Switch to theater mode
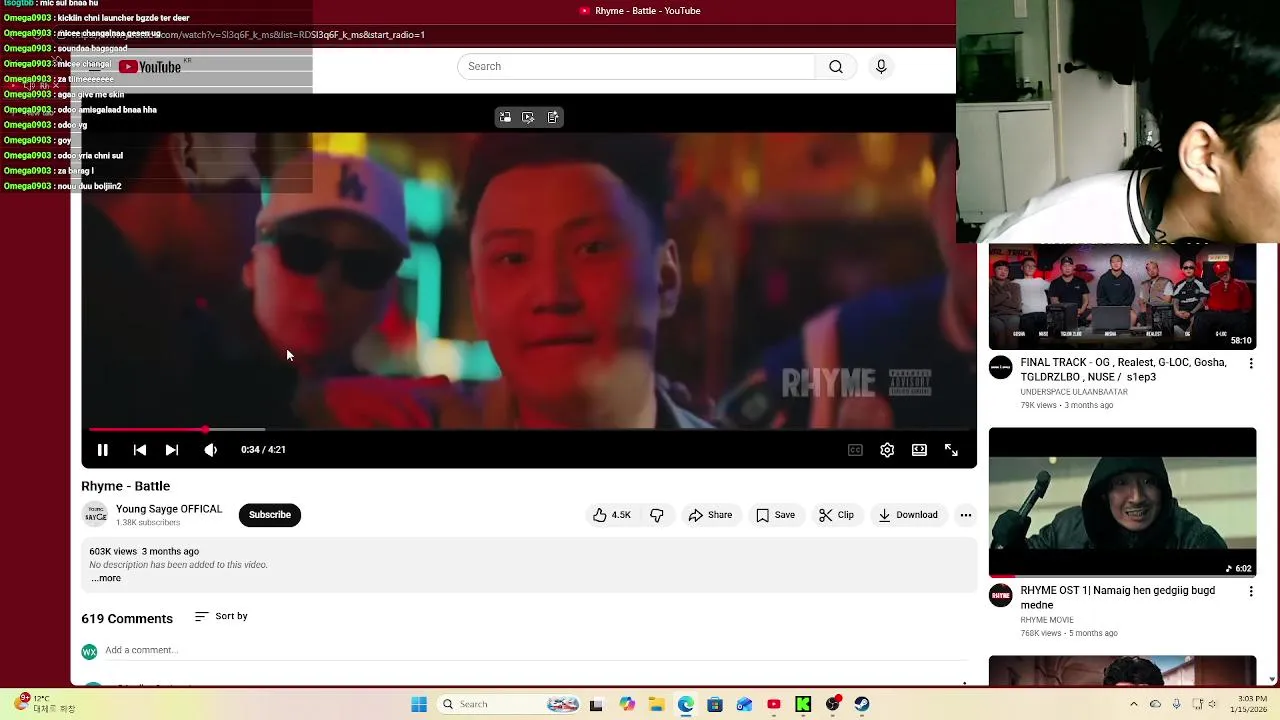Screen dimensions: 1280x720 point(919,450)
